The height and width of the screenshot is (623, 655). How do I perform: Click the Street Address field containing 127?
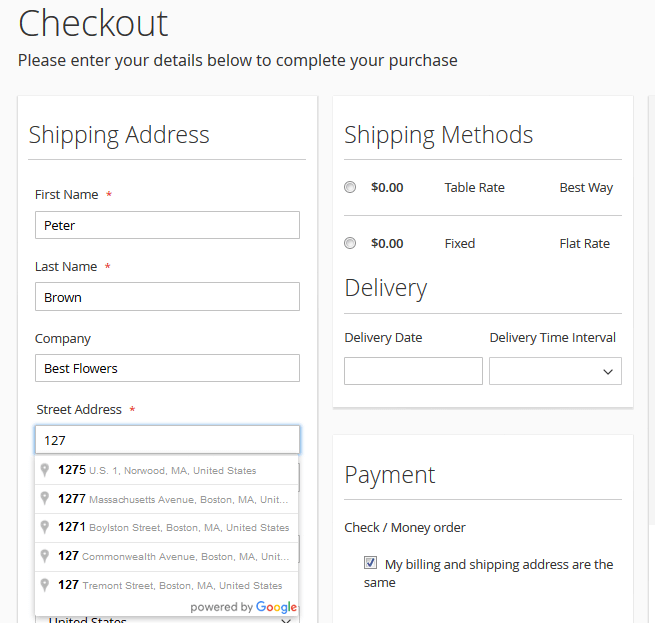pos(167,440)
